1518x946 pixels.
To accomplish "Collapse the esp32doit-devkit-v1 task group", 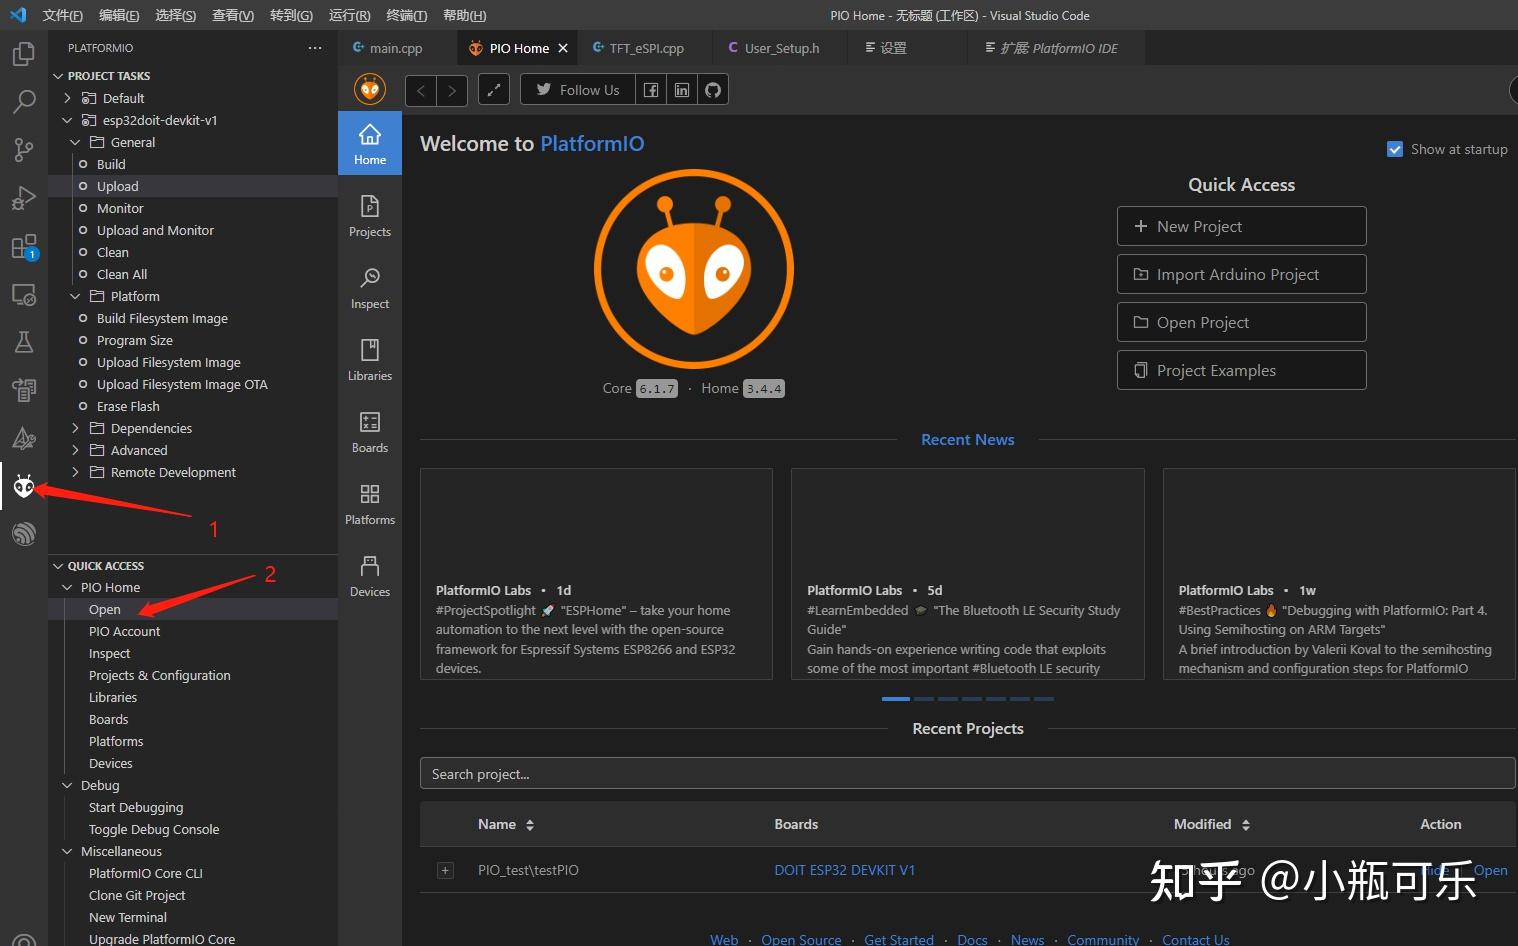I will click(x=67, y=120).
